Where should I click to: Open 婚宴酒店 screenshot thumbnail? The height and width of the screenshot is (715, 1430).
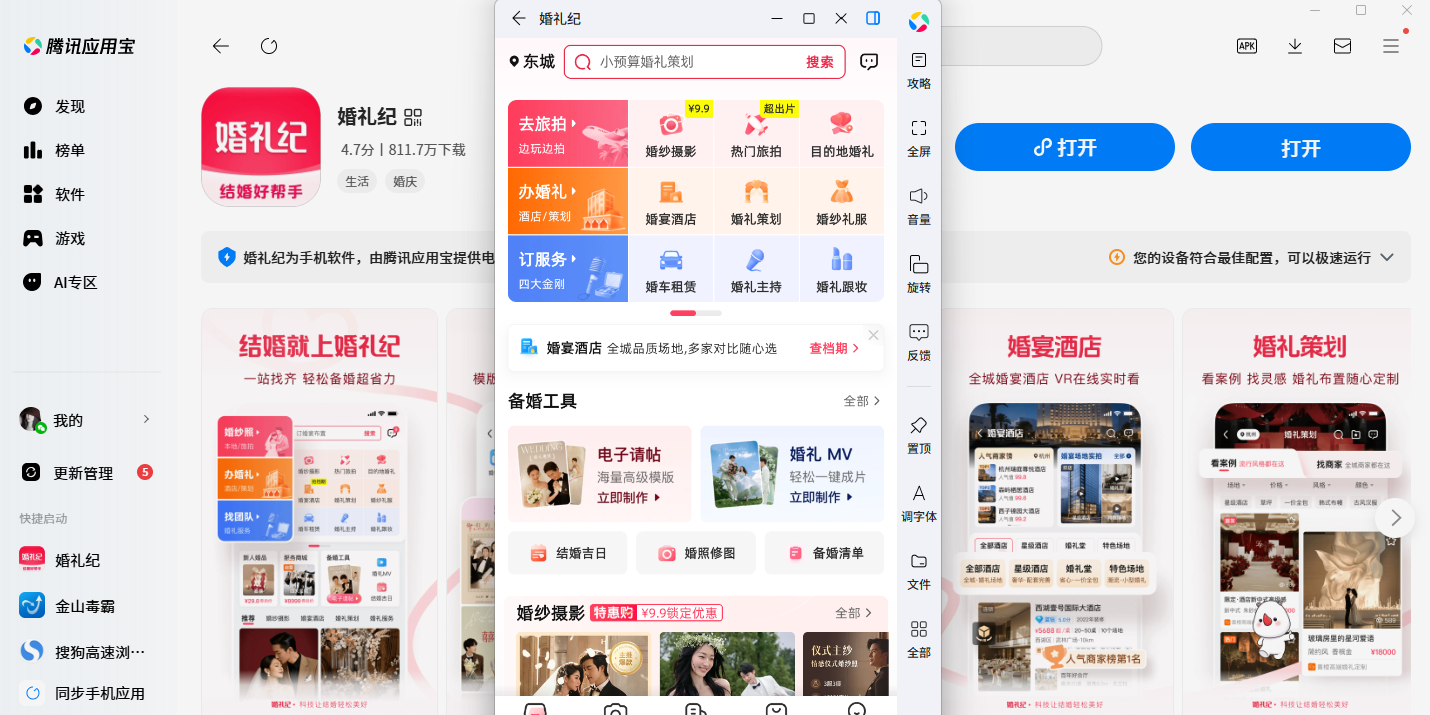(1054, 511)
